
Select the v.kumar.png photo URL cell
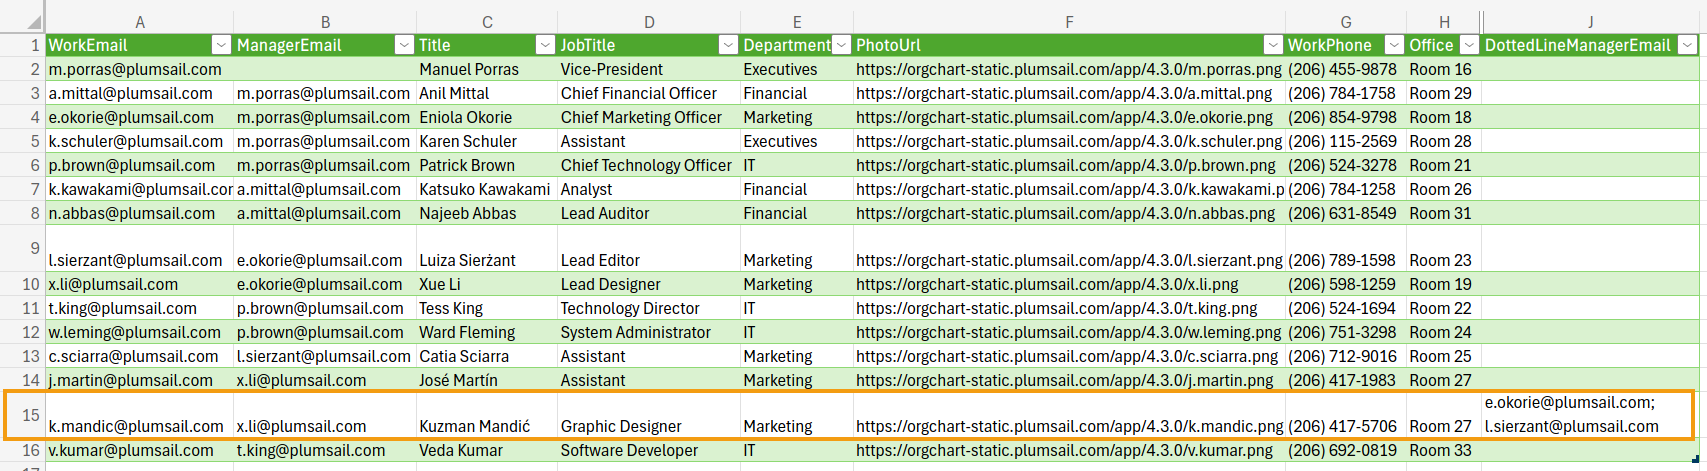coord(1069,450)
